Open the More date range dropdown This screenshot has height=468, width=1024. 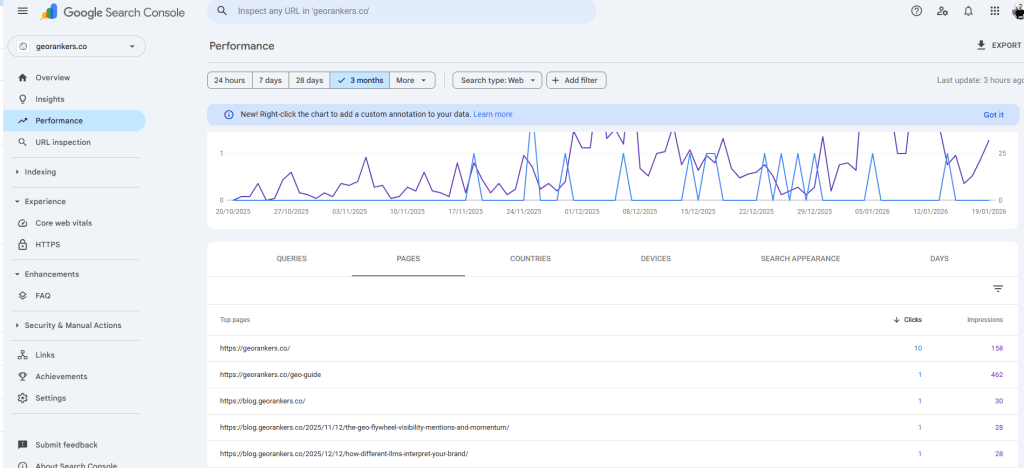click(x=412, y=80)
